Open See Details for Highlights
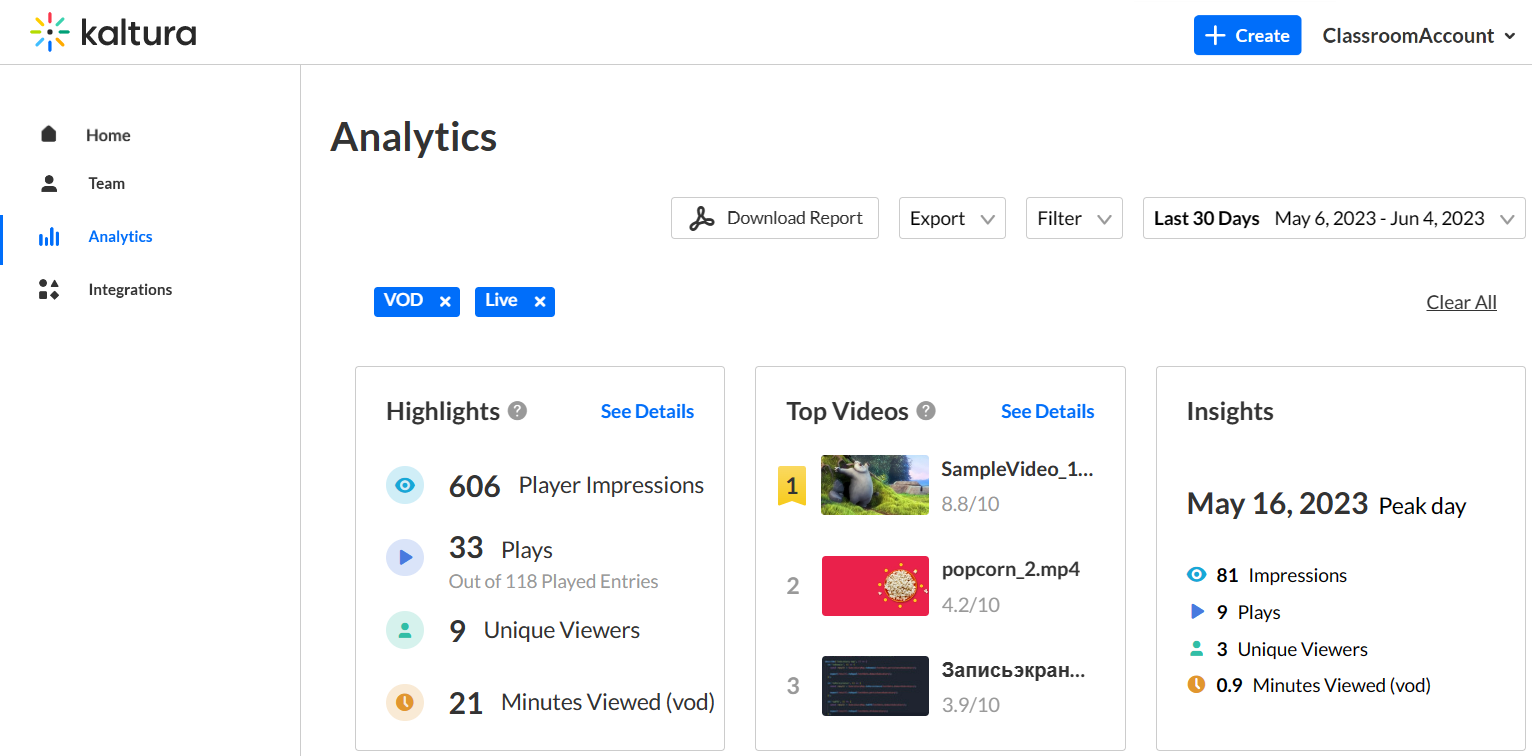The height and width of the screenshot is (756, 1532). 647,412
